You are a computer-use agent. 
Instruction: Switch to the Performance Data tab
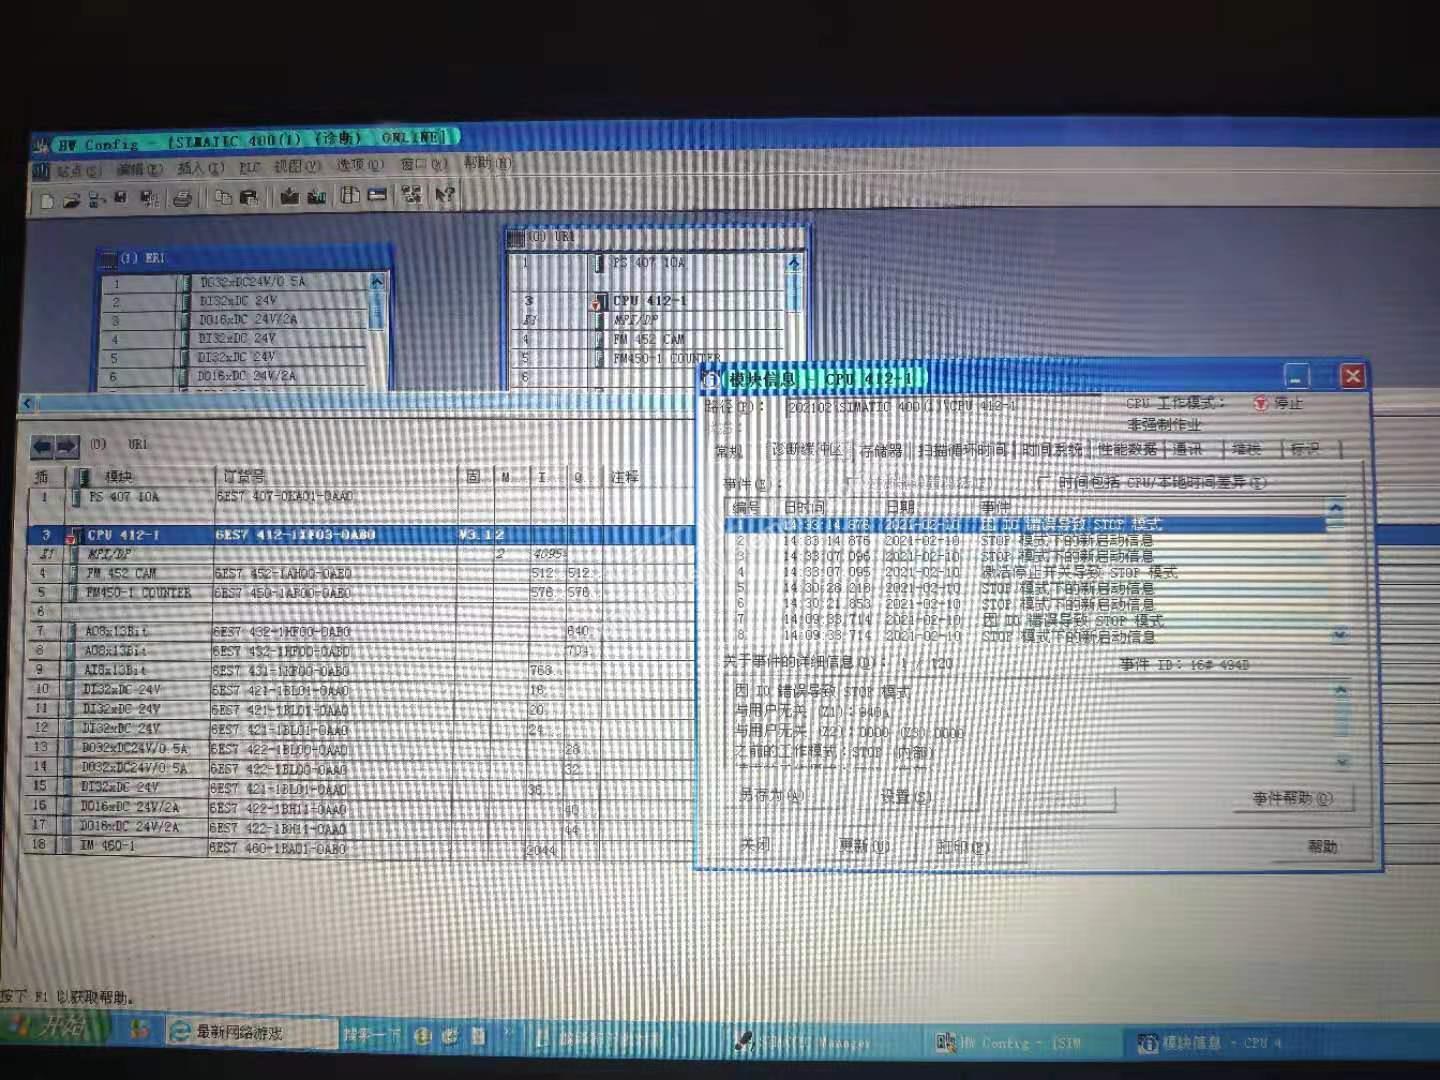point(1128,450)
